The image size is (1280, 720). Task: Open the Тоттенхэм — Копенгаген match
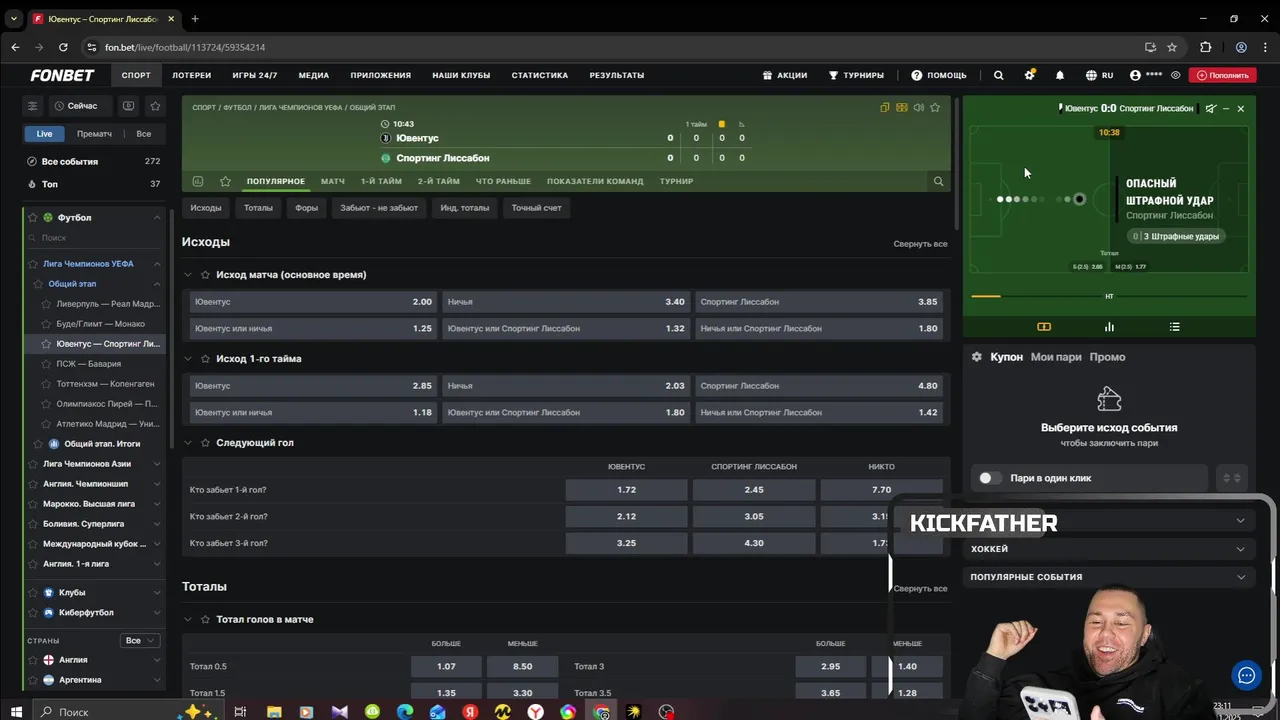pyautogui.click(x=107, y=384)
